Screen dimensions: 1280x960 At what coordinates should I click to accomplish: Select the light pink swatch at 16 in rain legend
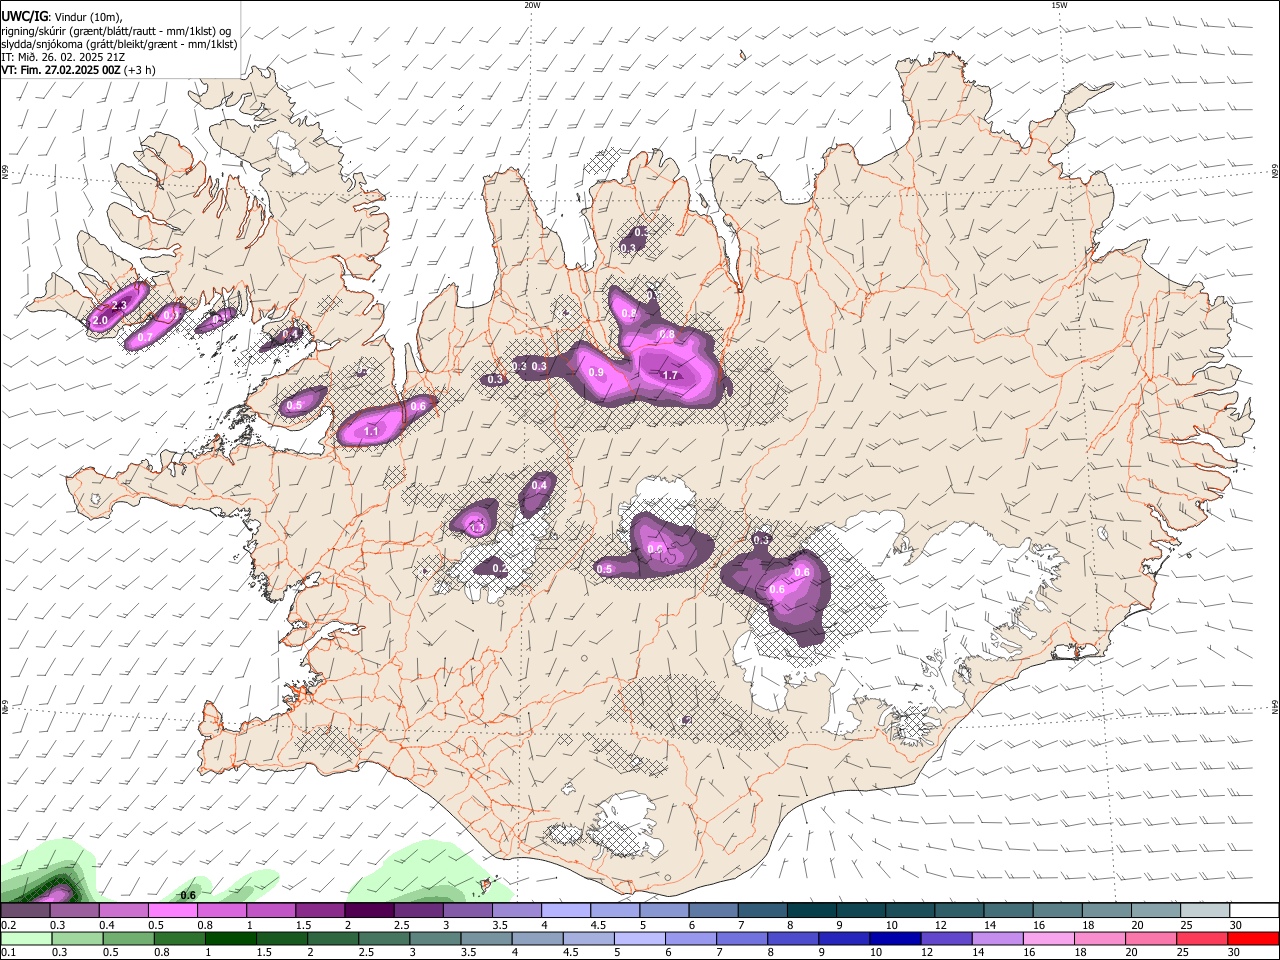1050,938
